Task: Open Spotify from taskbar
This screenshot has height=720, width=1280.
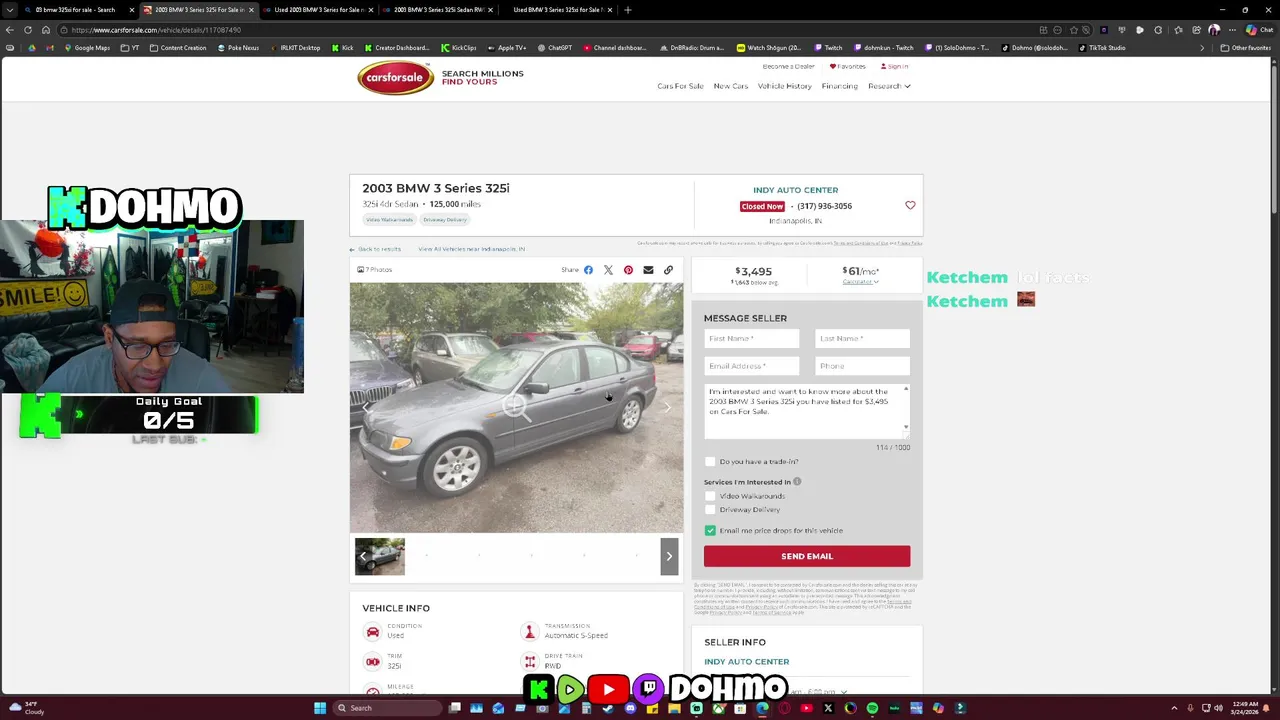Action: pos(872,708)
